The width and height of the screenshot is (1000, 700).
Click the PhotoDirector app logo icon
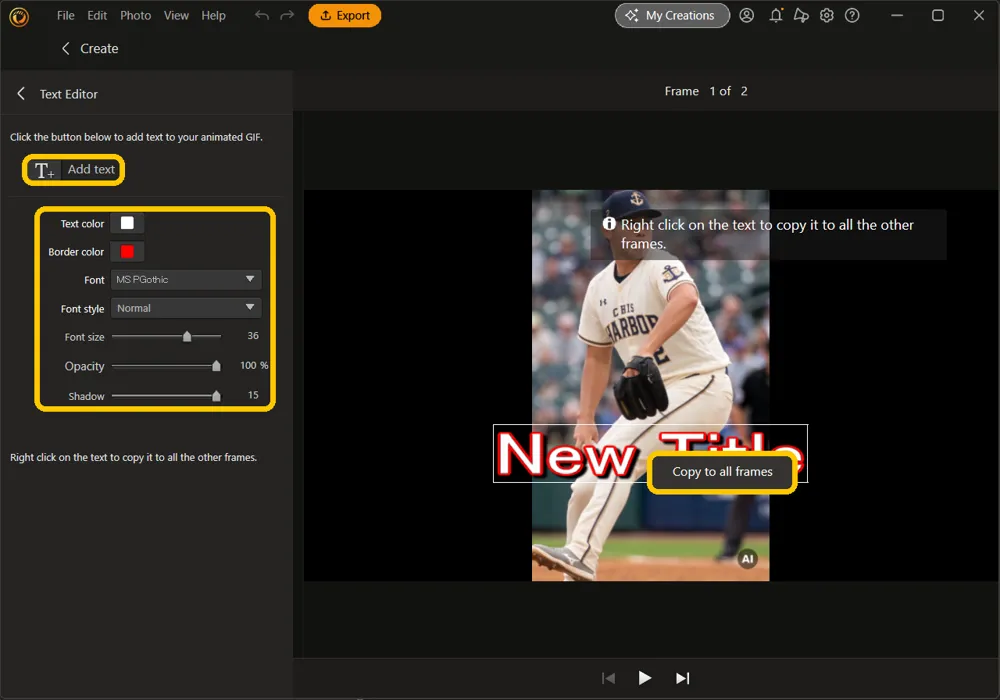point(19,17)
